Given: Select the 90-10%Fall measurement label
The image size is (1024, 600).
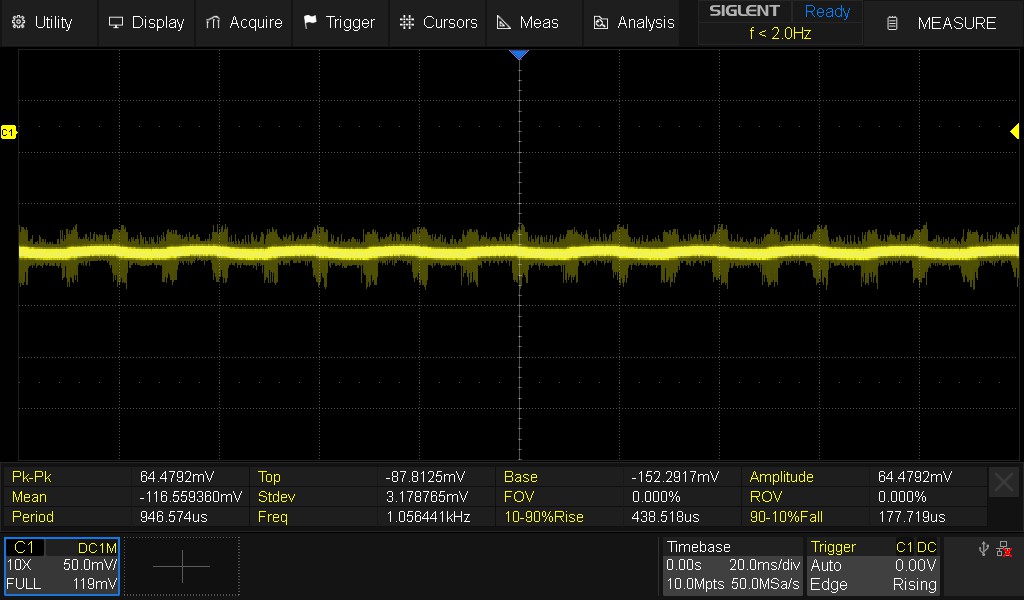Looking at the screenshot, I should click(x=786, y=517).
